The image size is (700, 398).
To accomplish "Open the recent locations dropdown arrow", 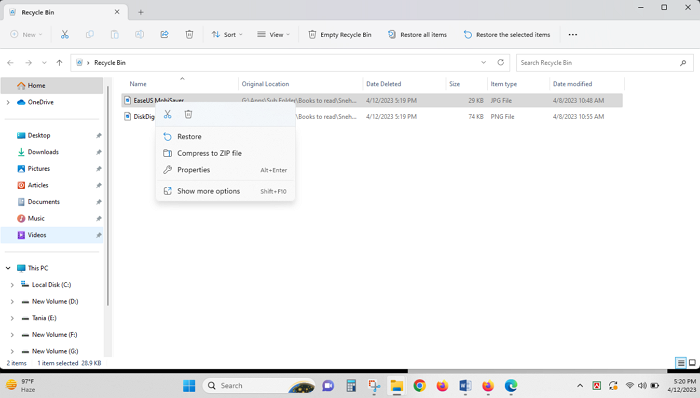I will tap(44, 63).
